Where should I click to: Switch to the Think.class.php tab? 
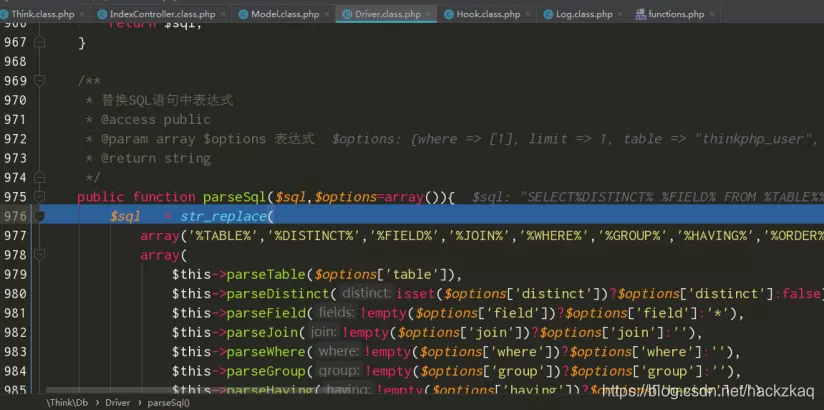(x=42, y=14)
